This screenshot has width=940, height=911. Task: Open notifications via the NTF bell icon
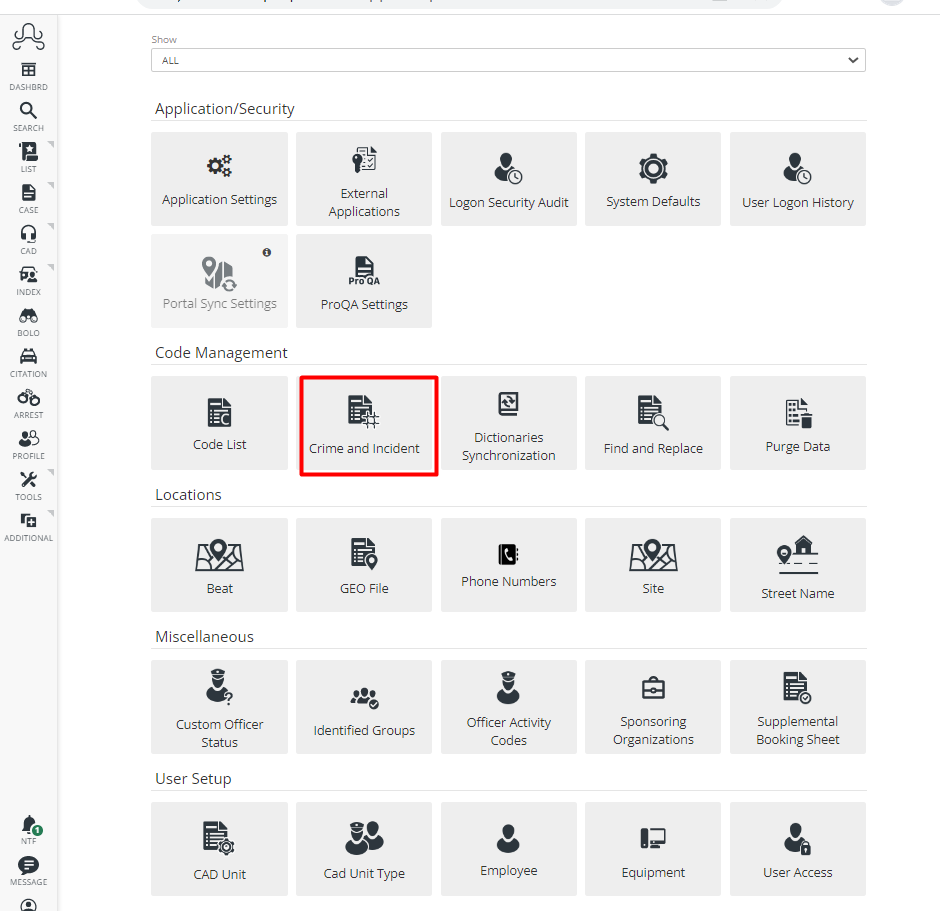pyautogui.click(x=28, y=827)
